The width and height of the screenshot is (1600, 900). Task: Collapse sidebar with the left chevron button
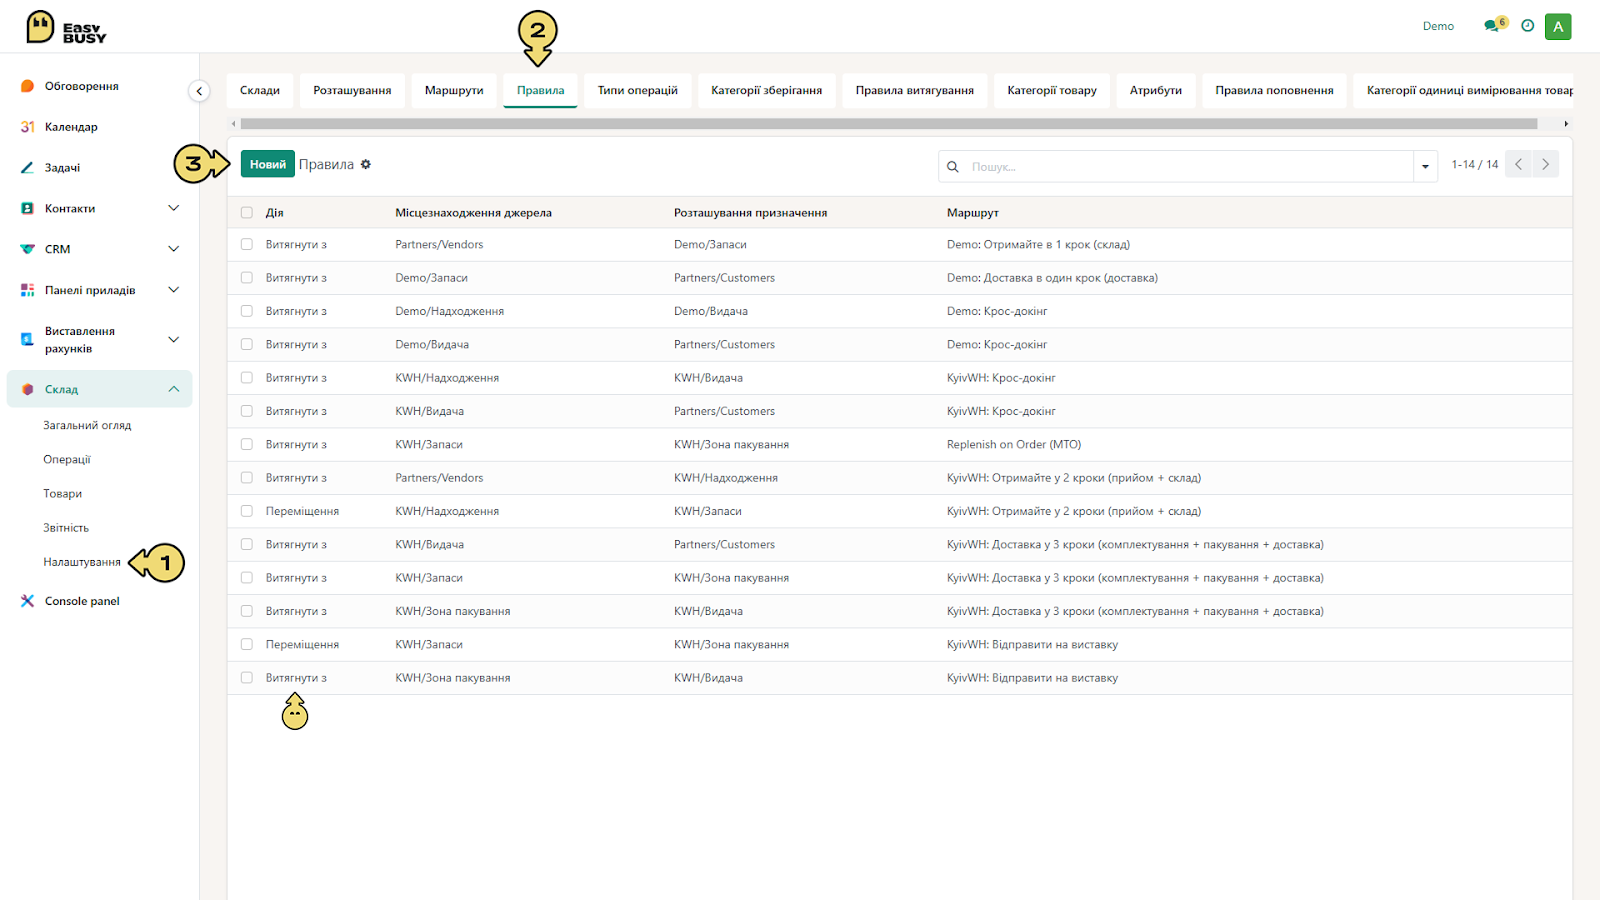point(199,91)
